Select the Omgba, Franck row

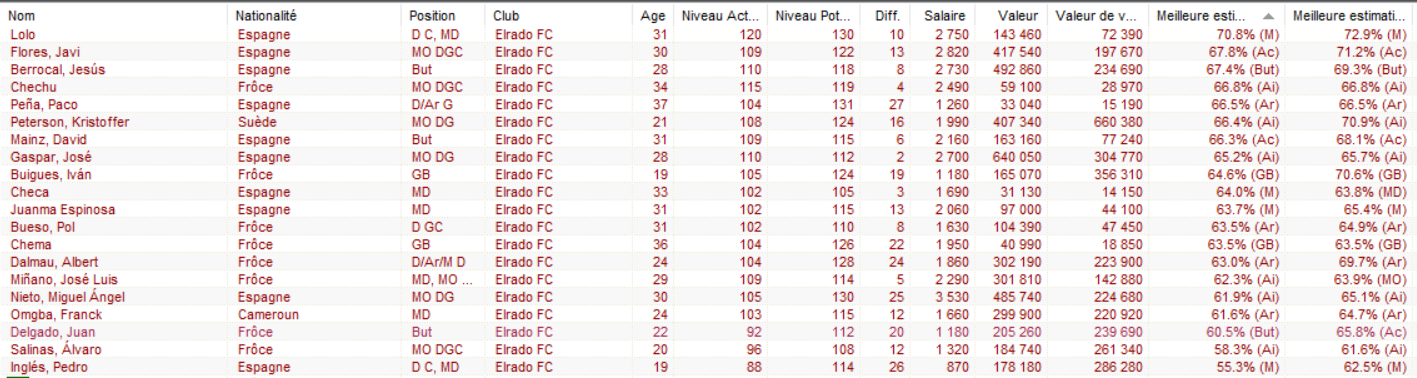(708, 315)
